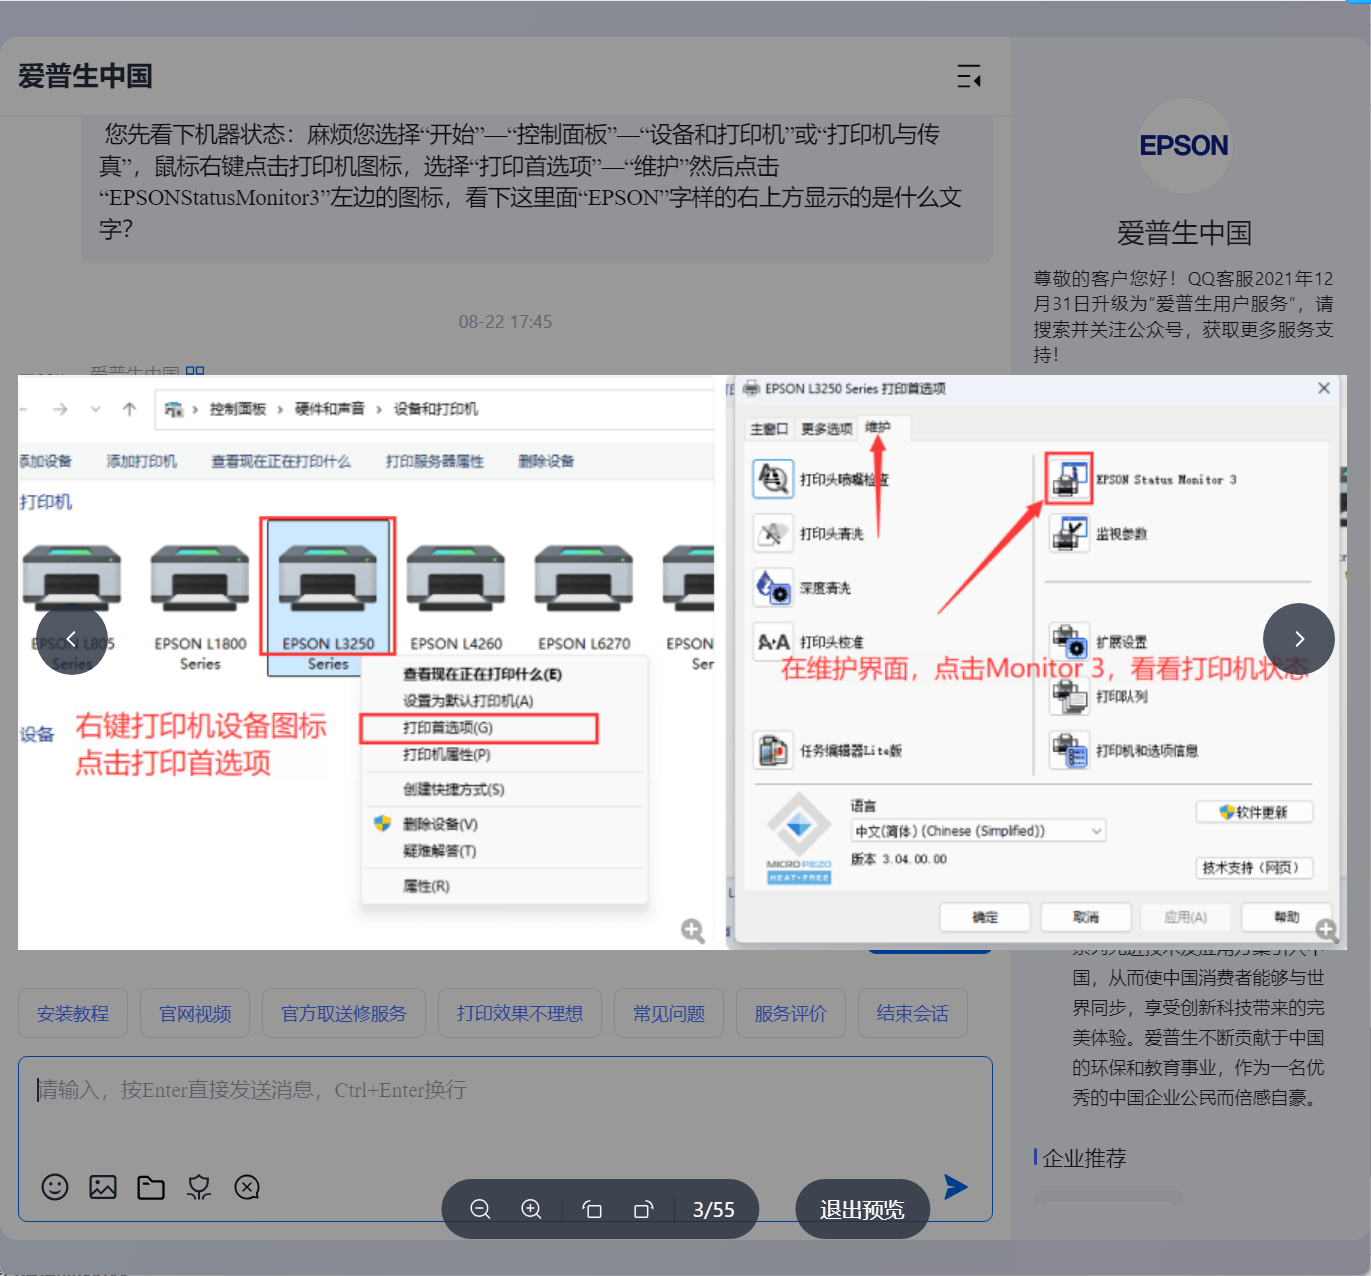1371x1276 pixels.
Task: Switch to 主窗口 tab in print preferences
Action: tap(769, 429)
